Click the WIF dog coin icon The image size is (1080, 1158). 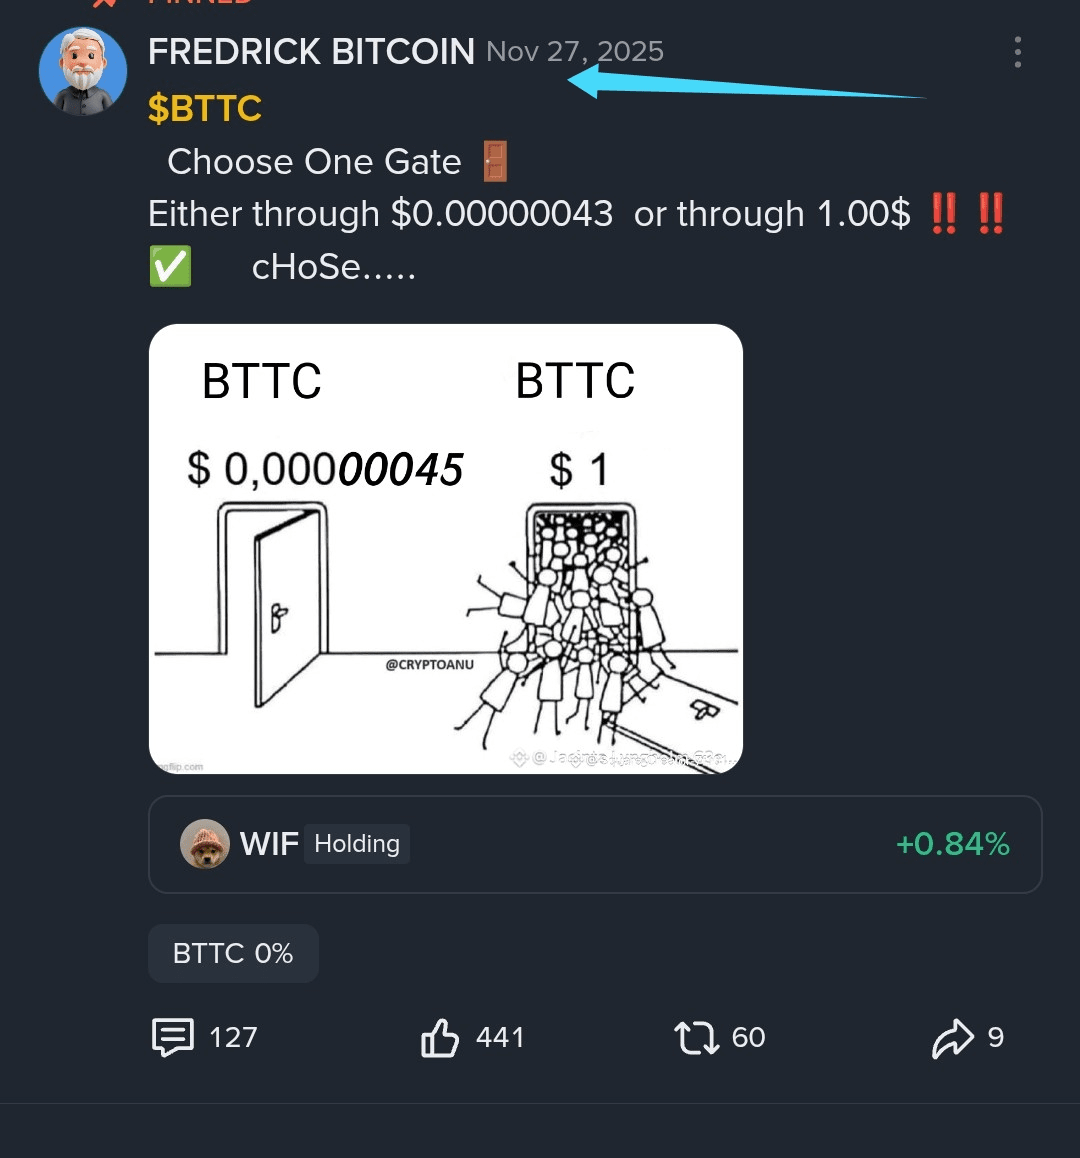(205, 843)
